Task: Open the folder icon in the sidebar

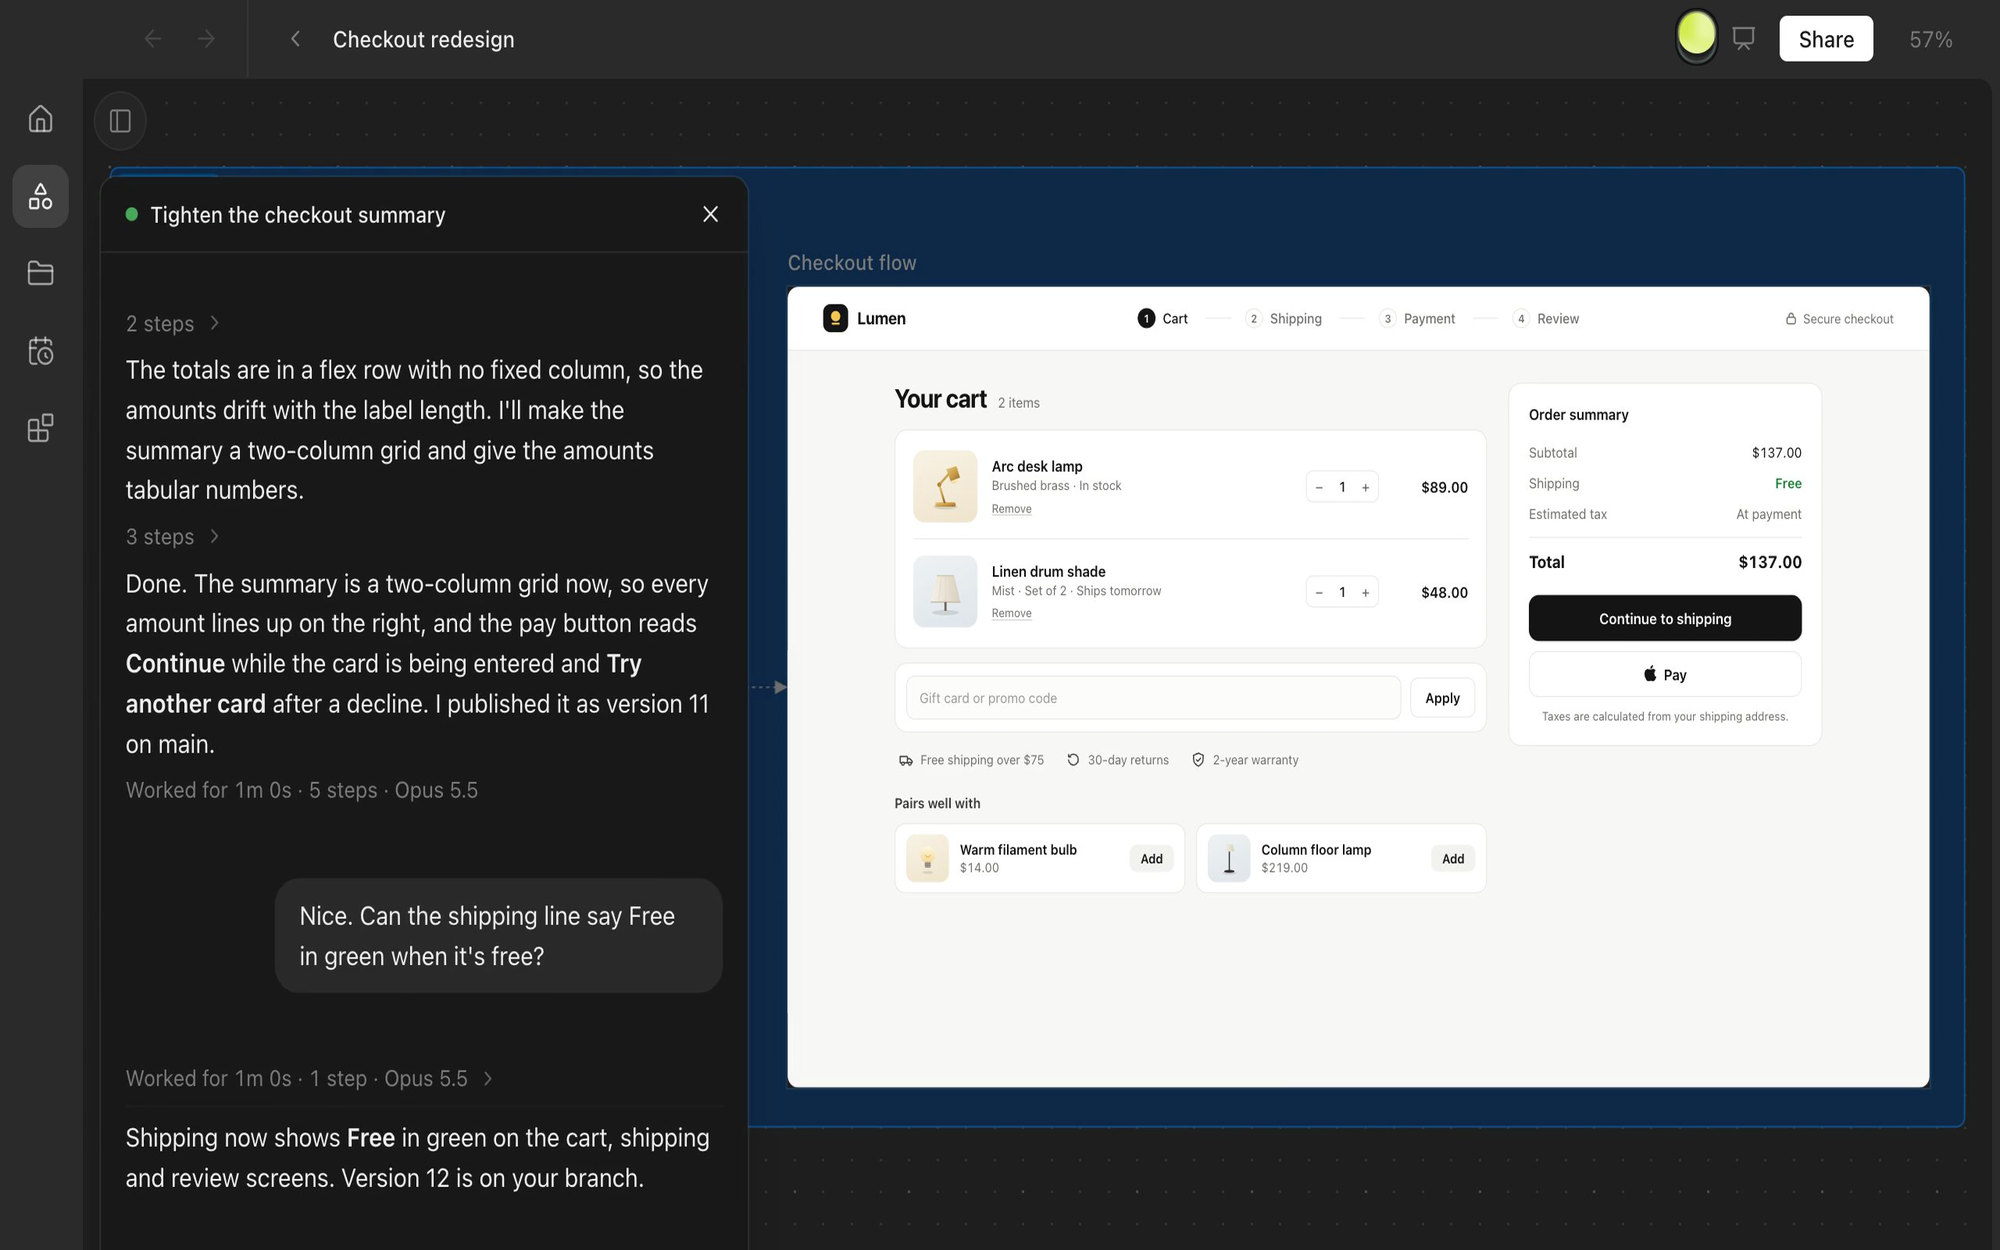Action: click(40, 273)
